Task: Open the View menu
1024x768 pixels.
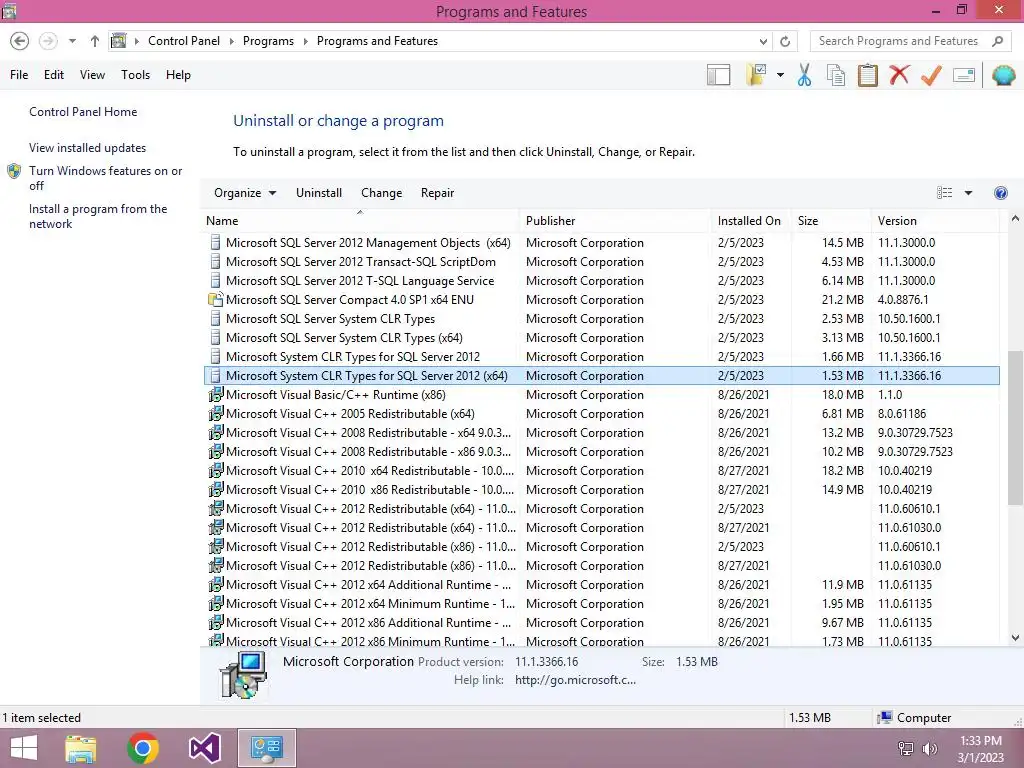Action: pyautogui.click(x=92, y=75)
